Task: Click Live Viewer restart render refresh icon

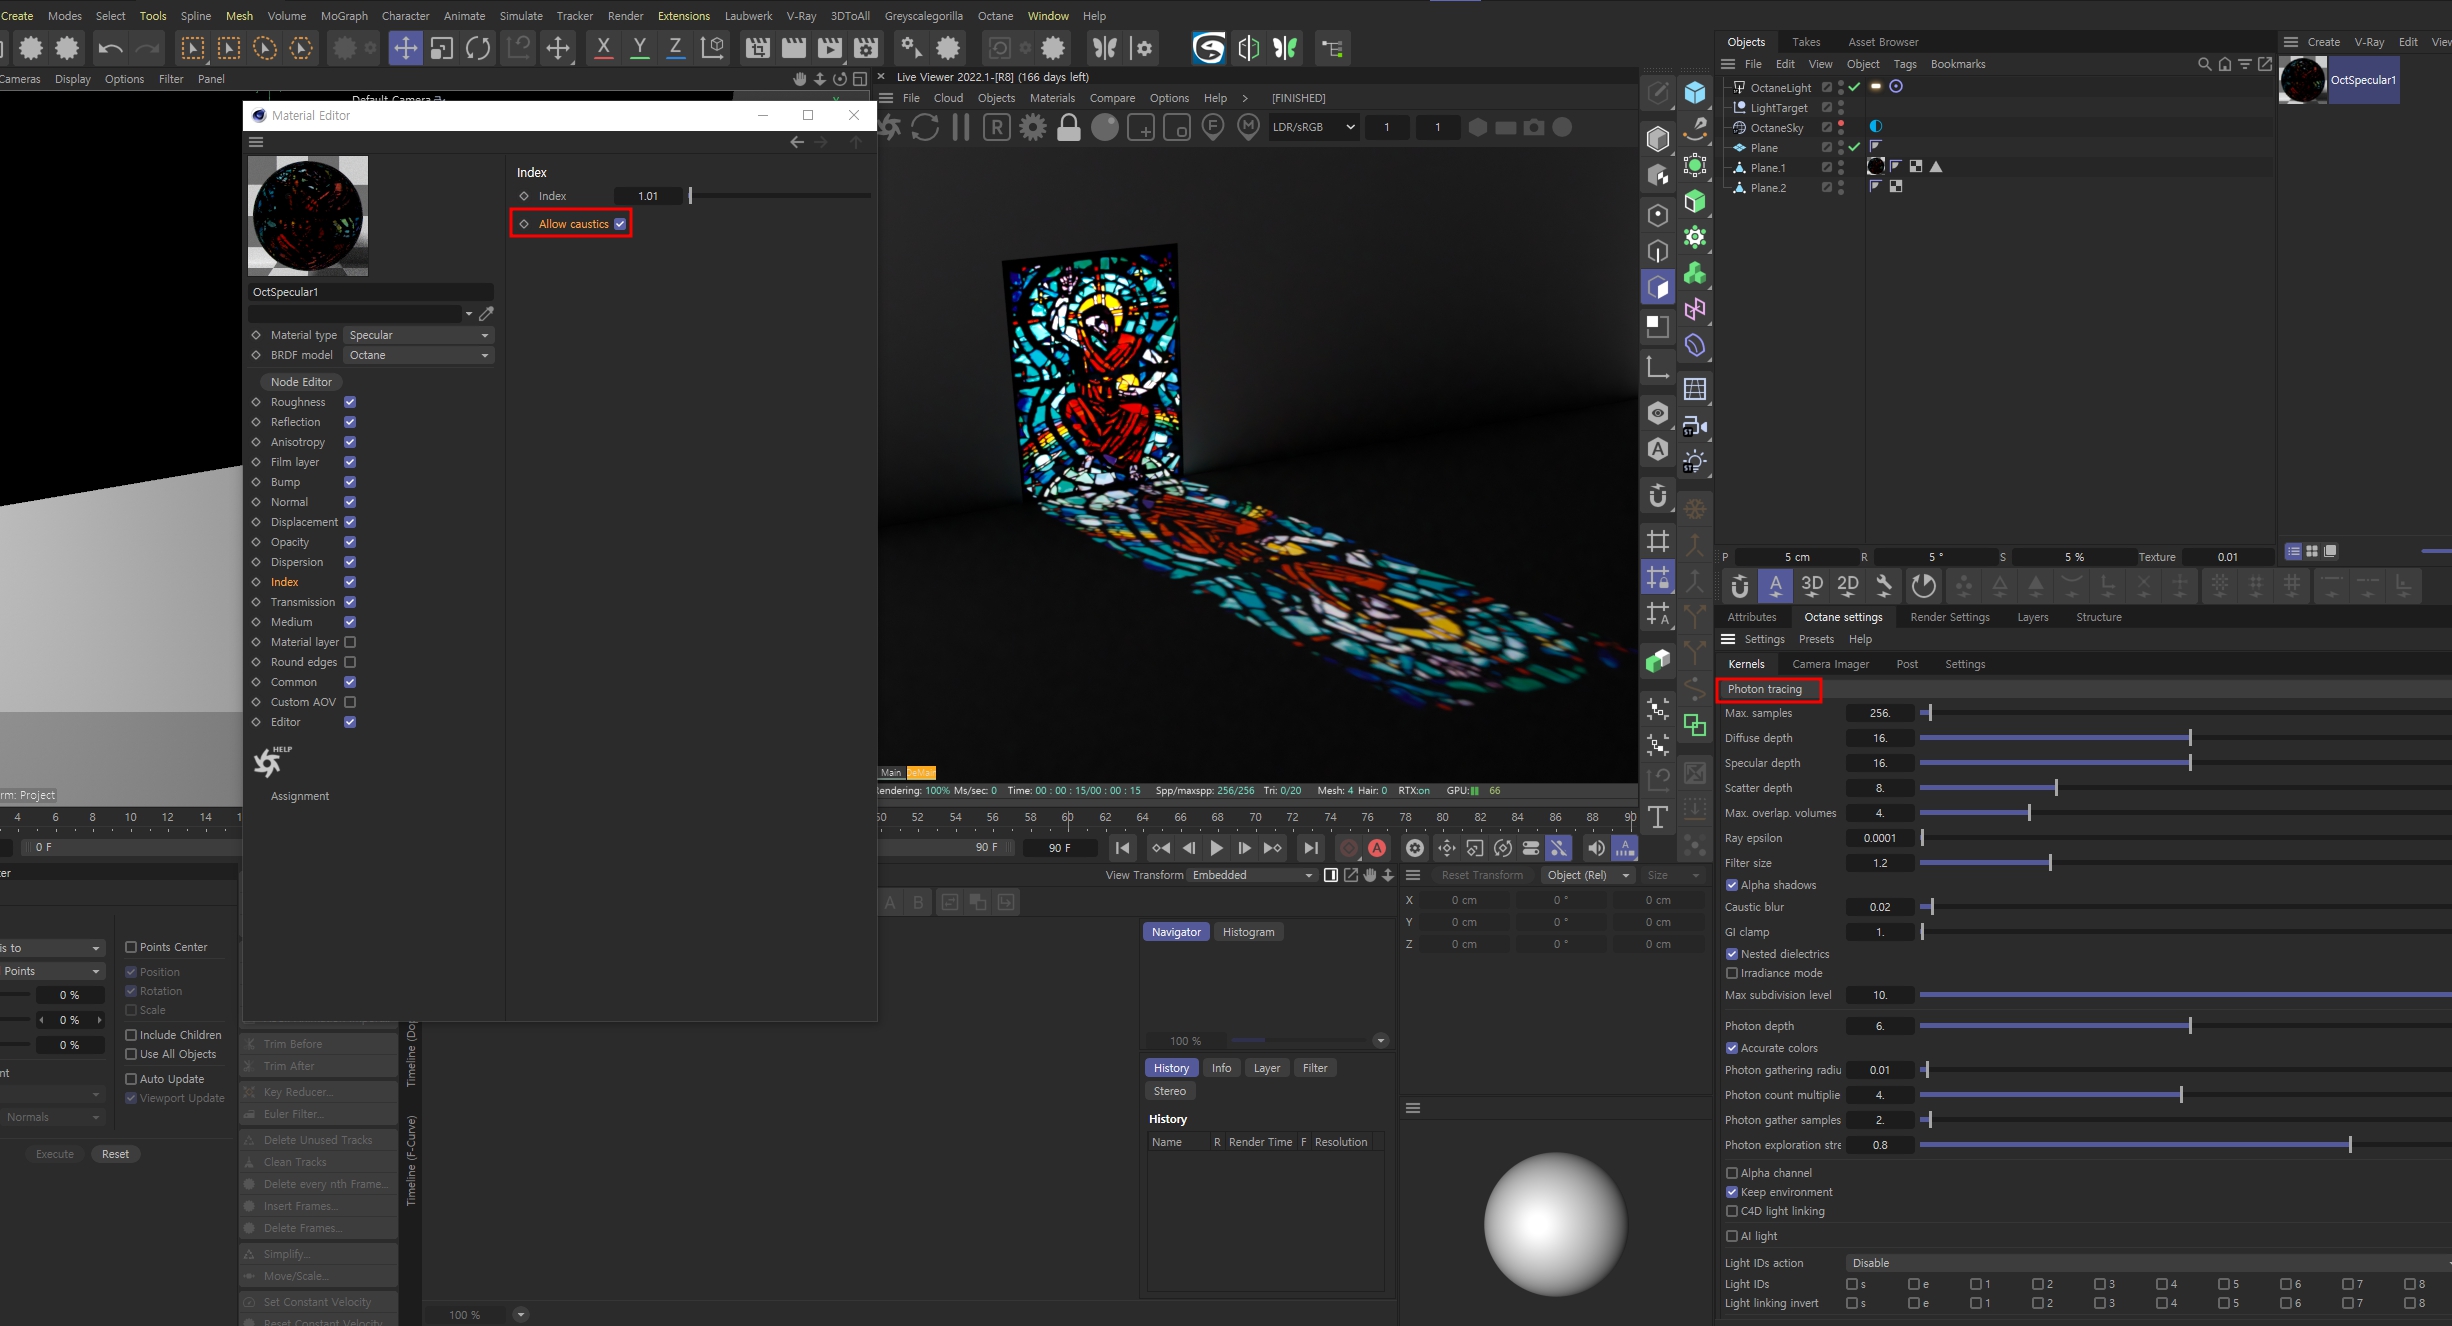Action: (x=925, y=128)
